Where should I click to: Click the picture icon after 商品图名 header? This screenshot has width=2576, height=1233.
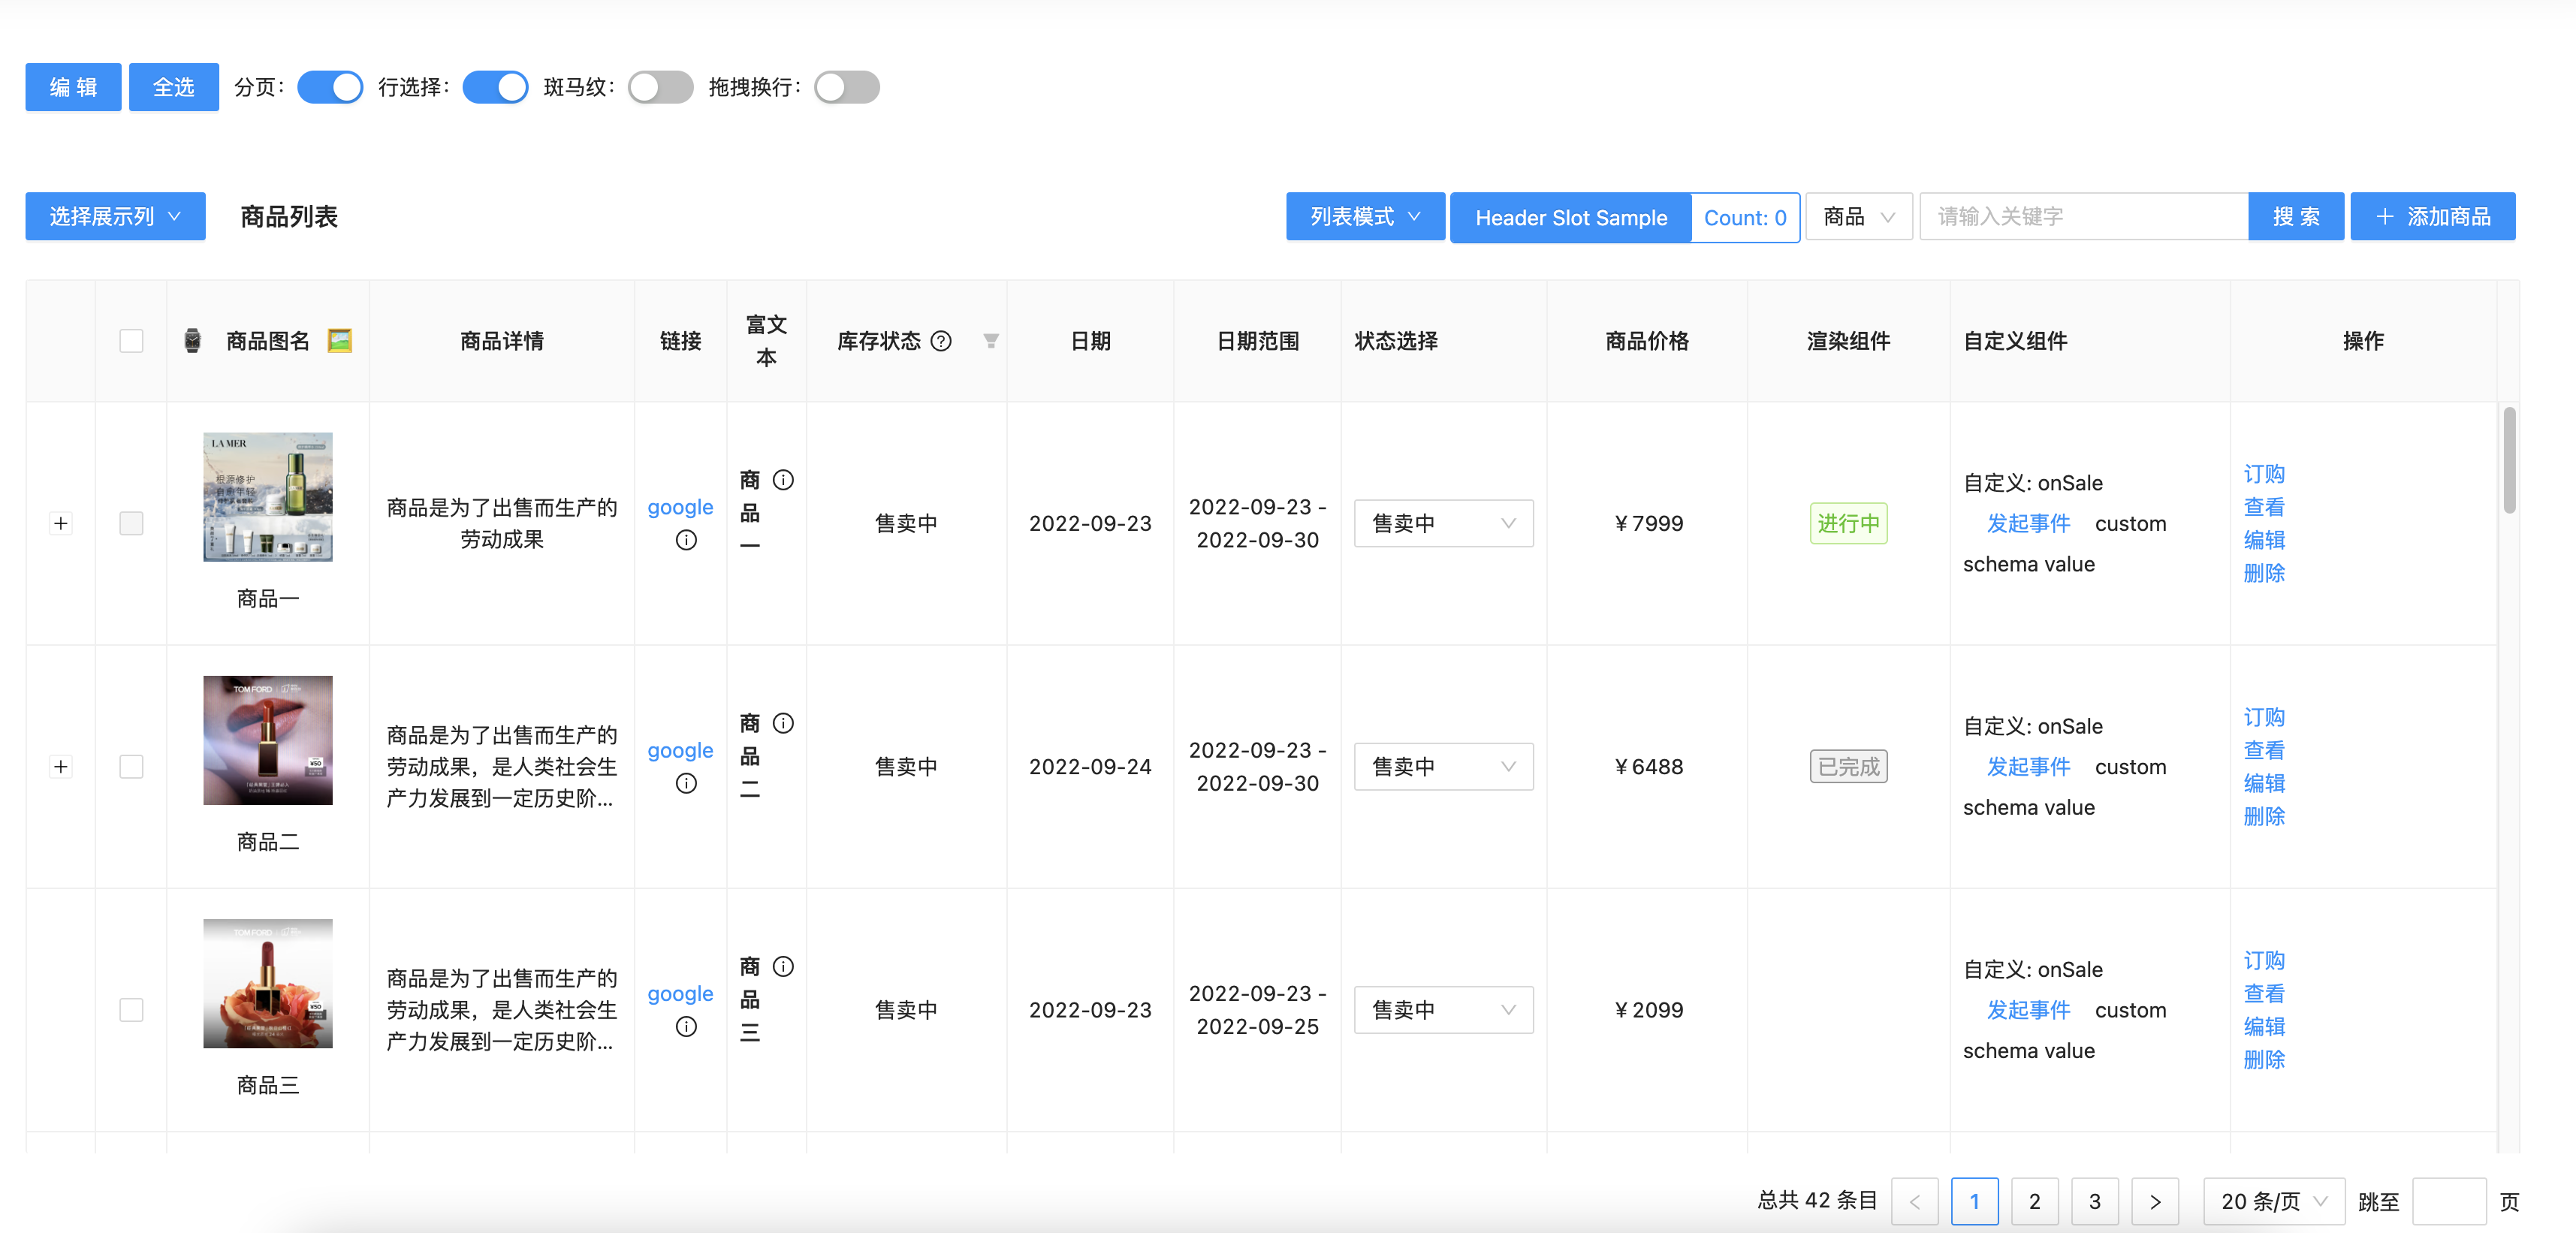(x=340, y=341)
